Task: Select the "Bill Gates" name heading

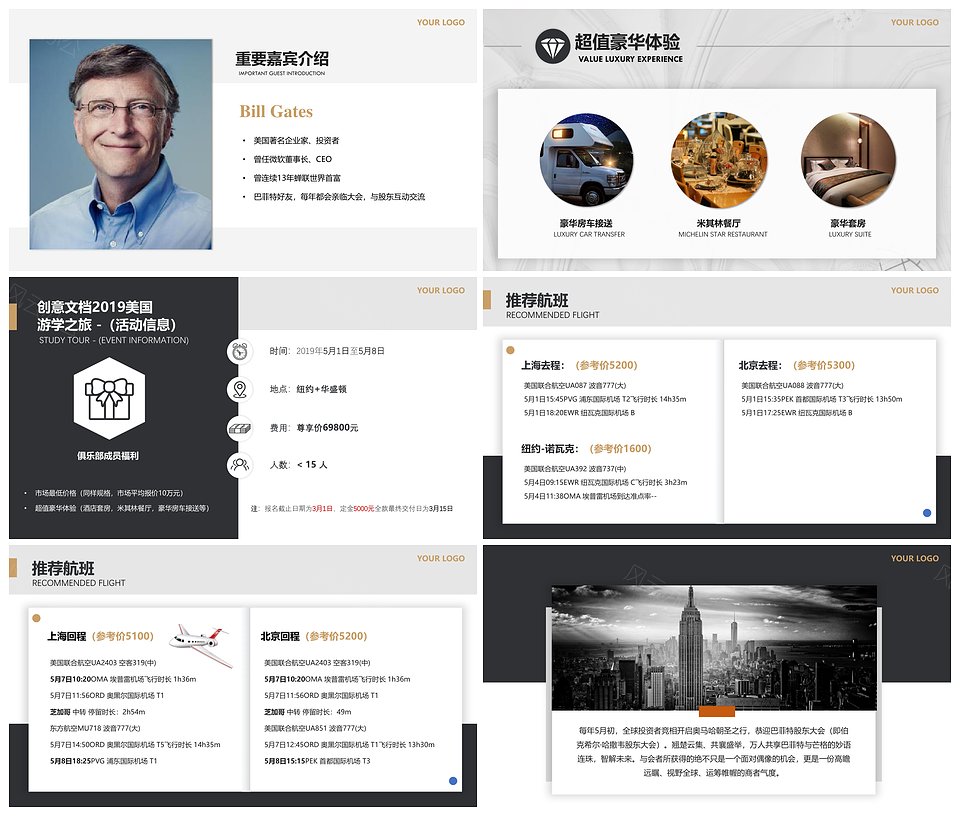Action: [276, 111]
